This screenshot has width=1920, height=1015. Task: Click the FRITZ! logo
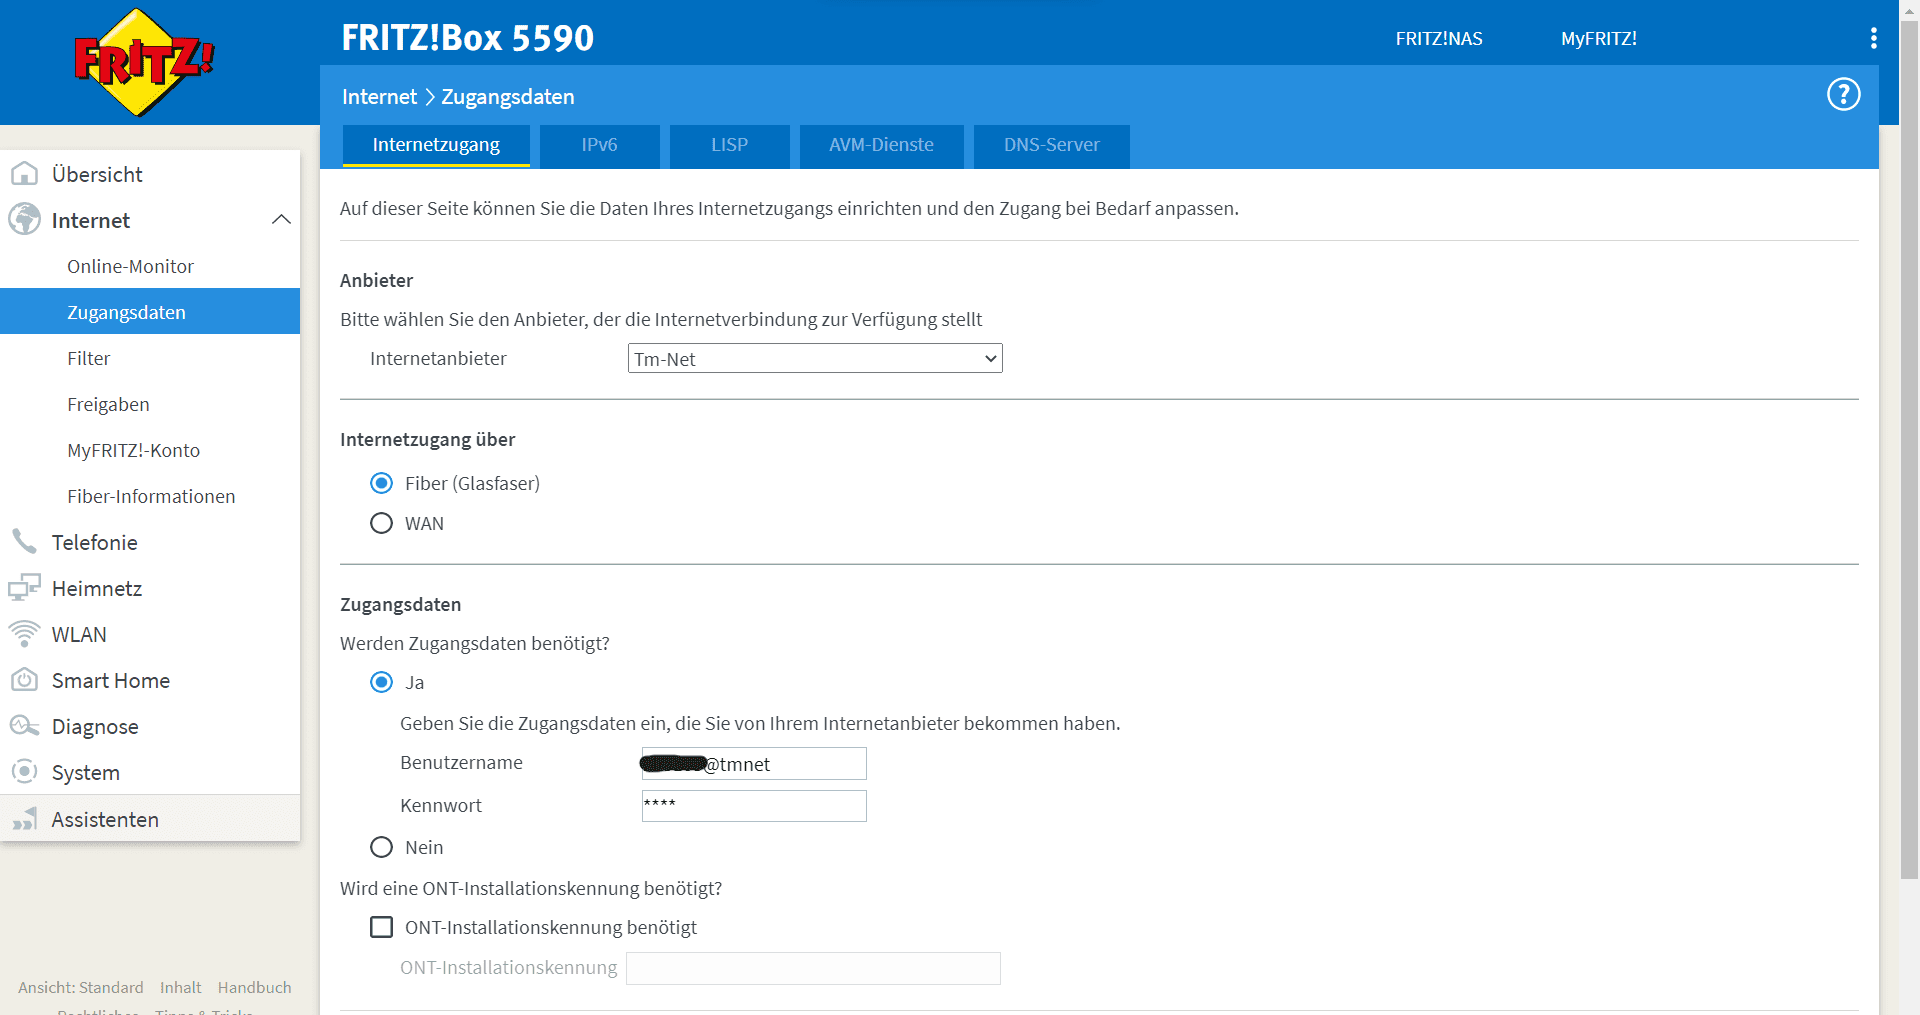[x=145, y=62]
